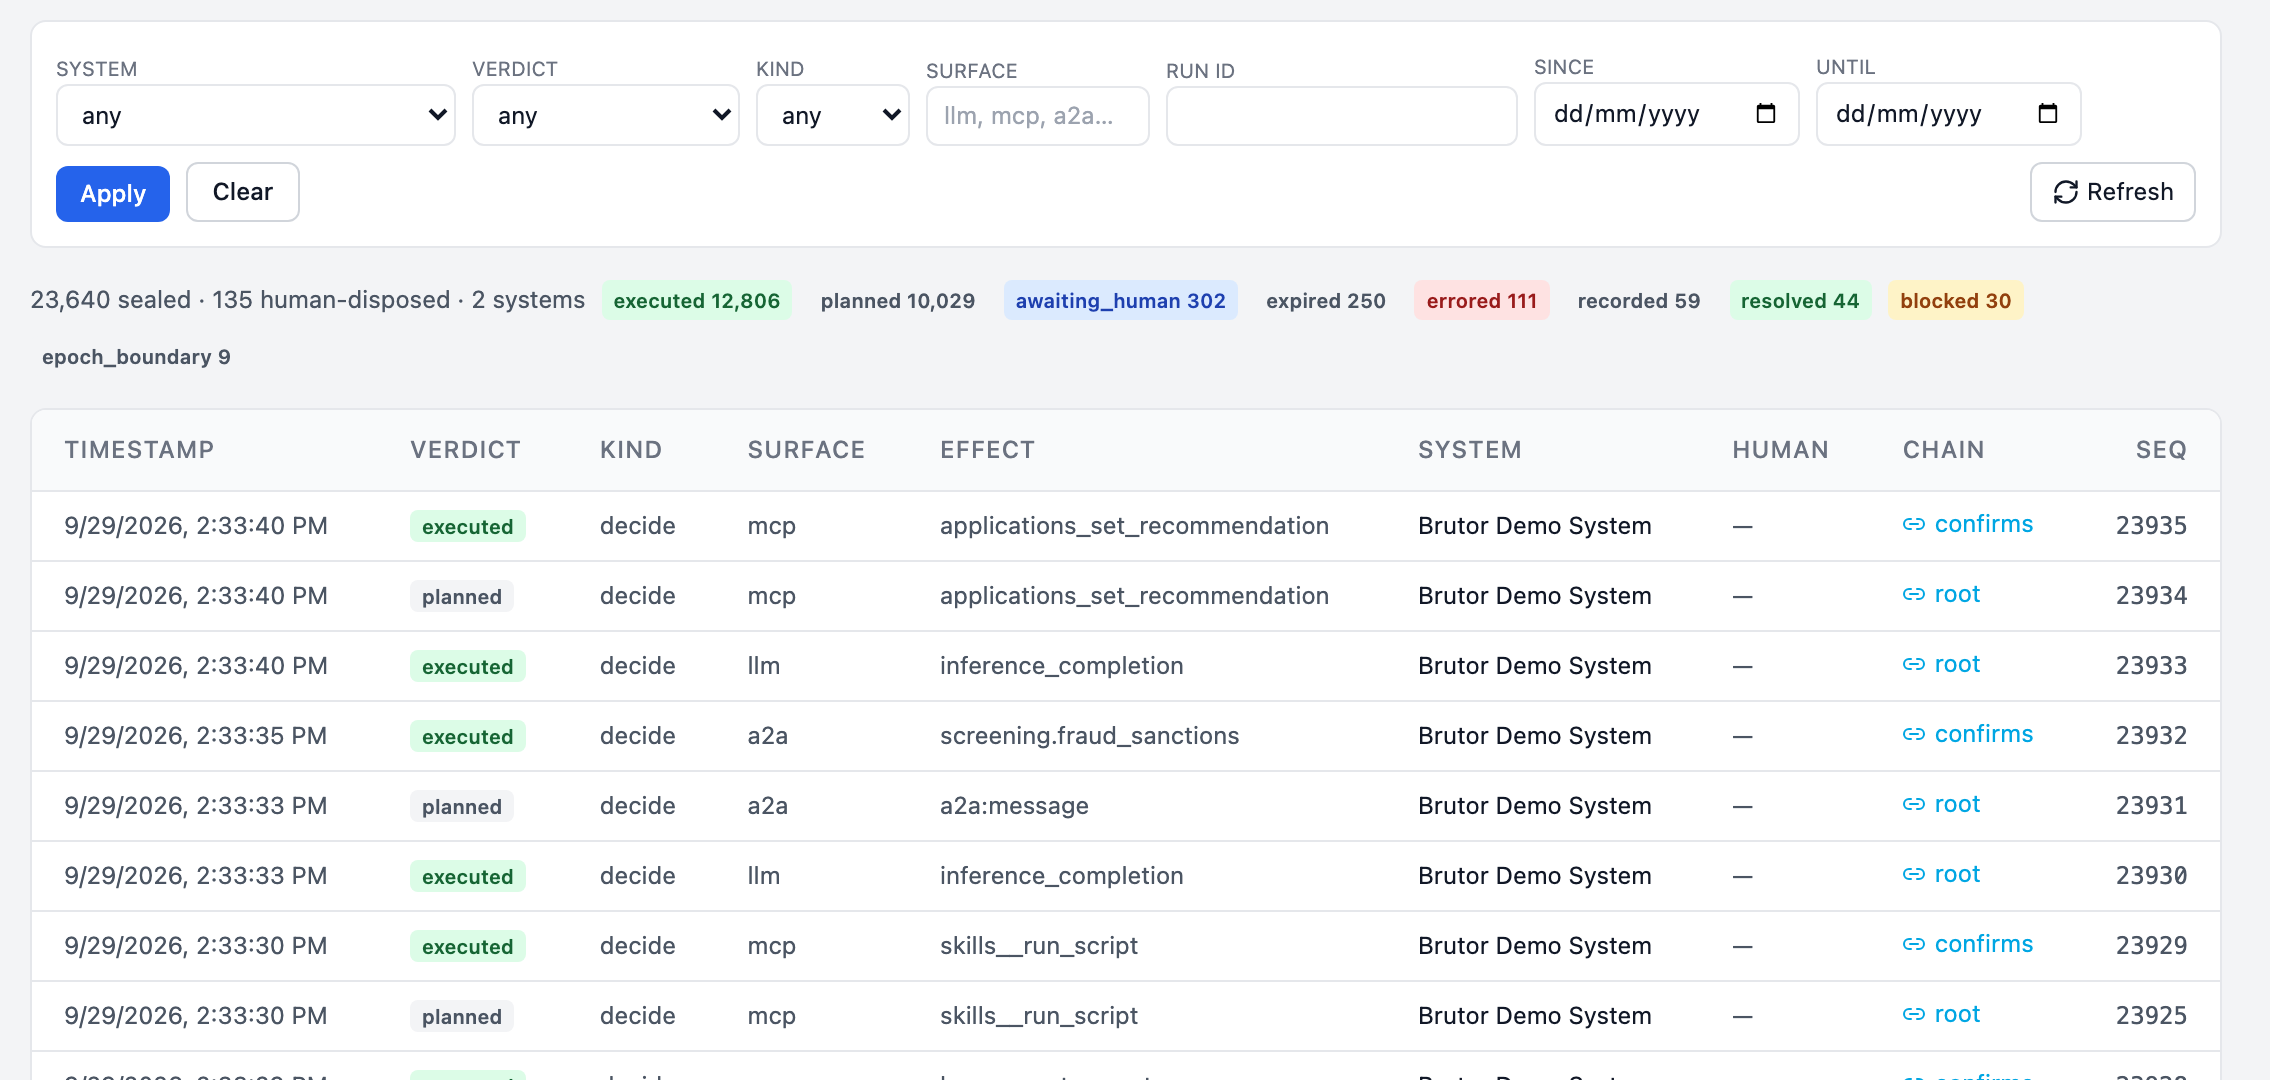This screenshot has height=1080, width=2270.
Task: Open the root chain link for seq 23933
Action: click(1941, 664)
